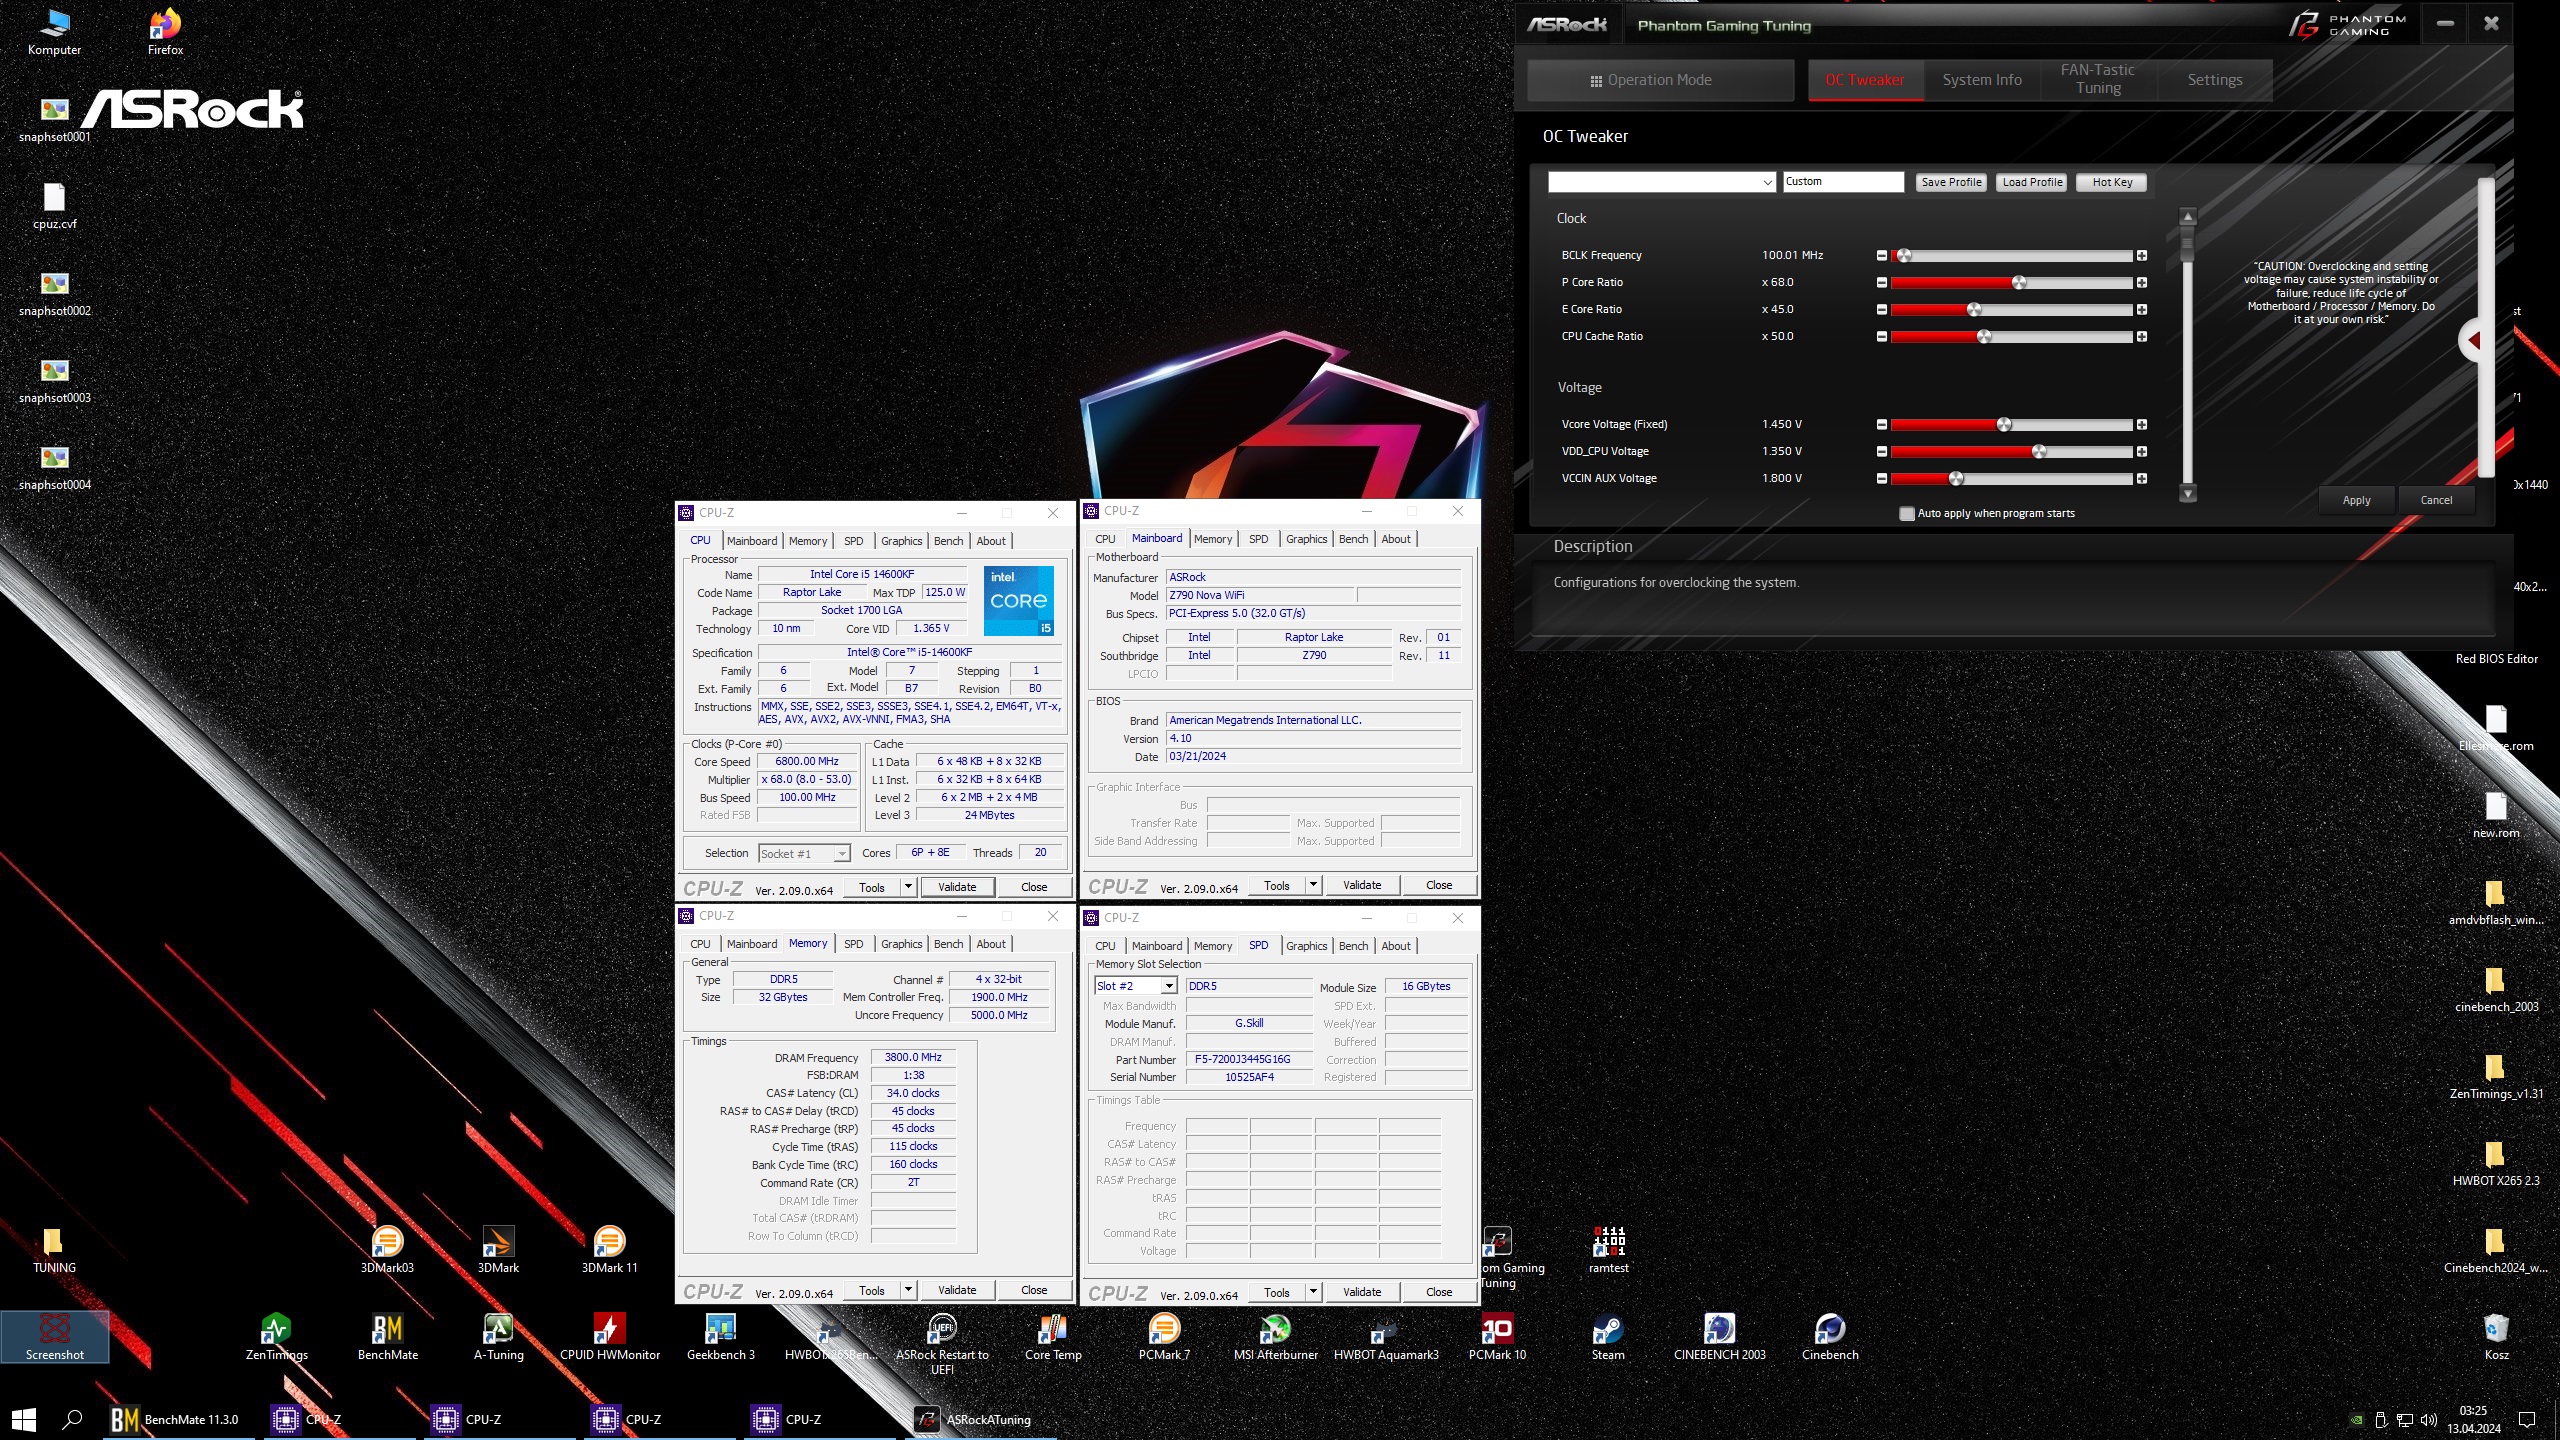Open snaphsot0001 image file
Viewport: 2560px width, 1440px height.
pos(54,119)
